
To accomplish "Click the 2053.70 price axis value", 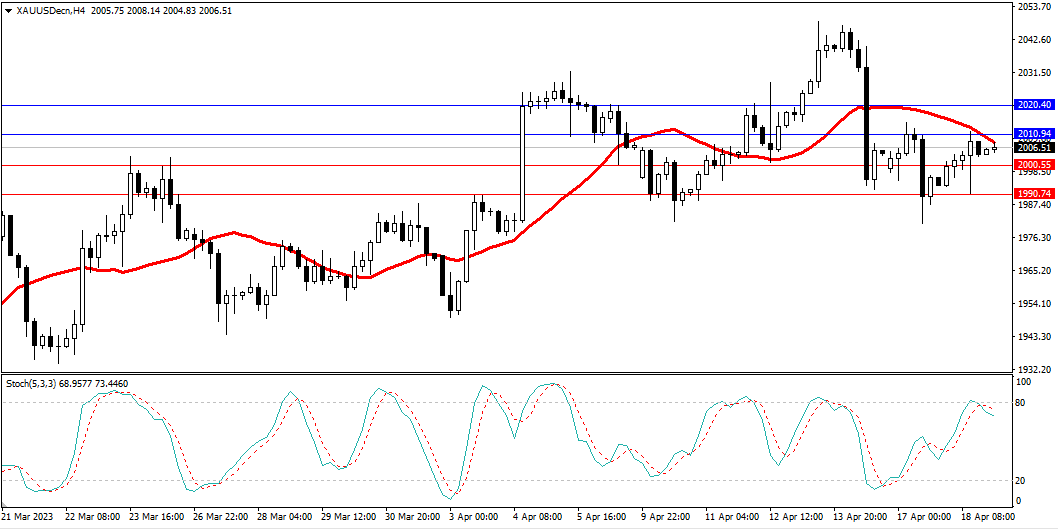I will [1035, 5].
